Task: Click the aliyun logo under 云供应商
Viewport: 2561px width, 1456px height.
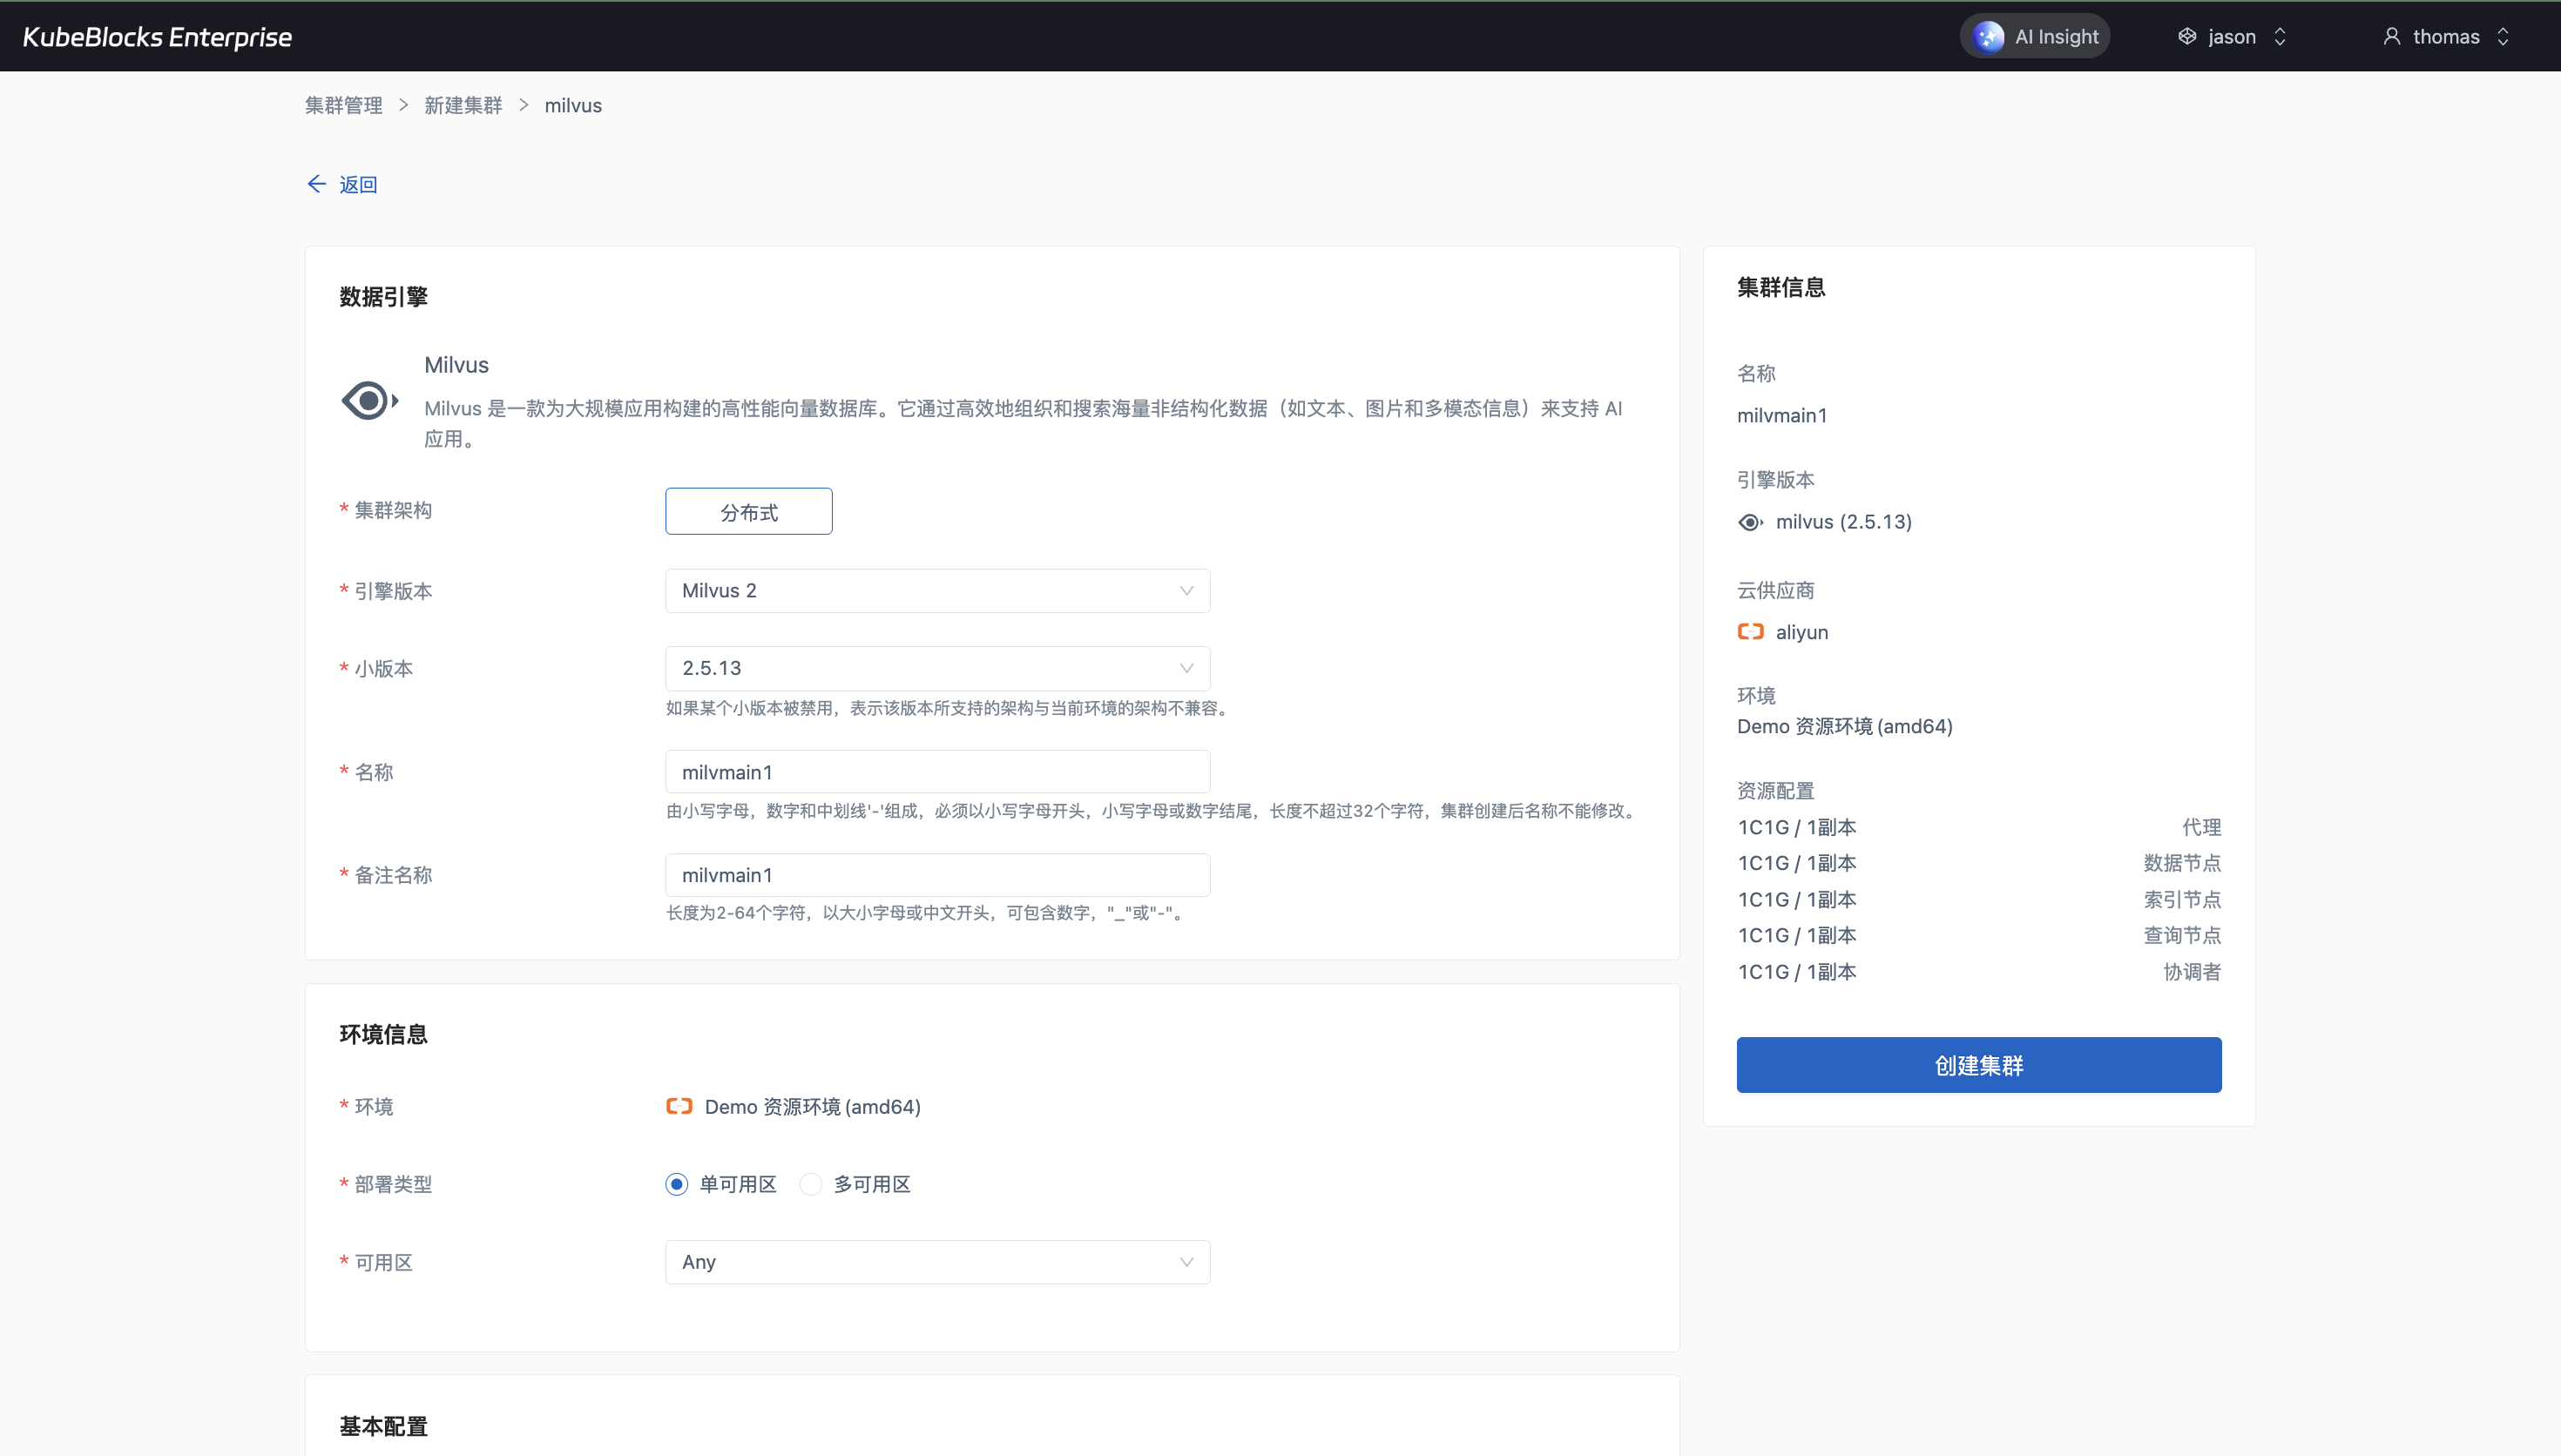Action: (1750, 632)
